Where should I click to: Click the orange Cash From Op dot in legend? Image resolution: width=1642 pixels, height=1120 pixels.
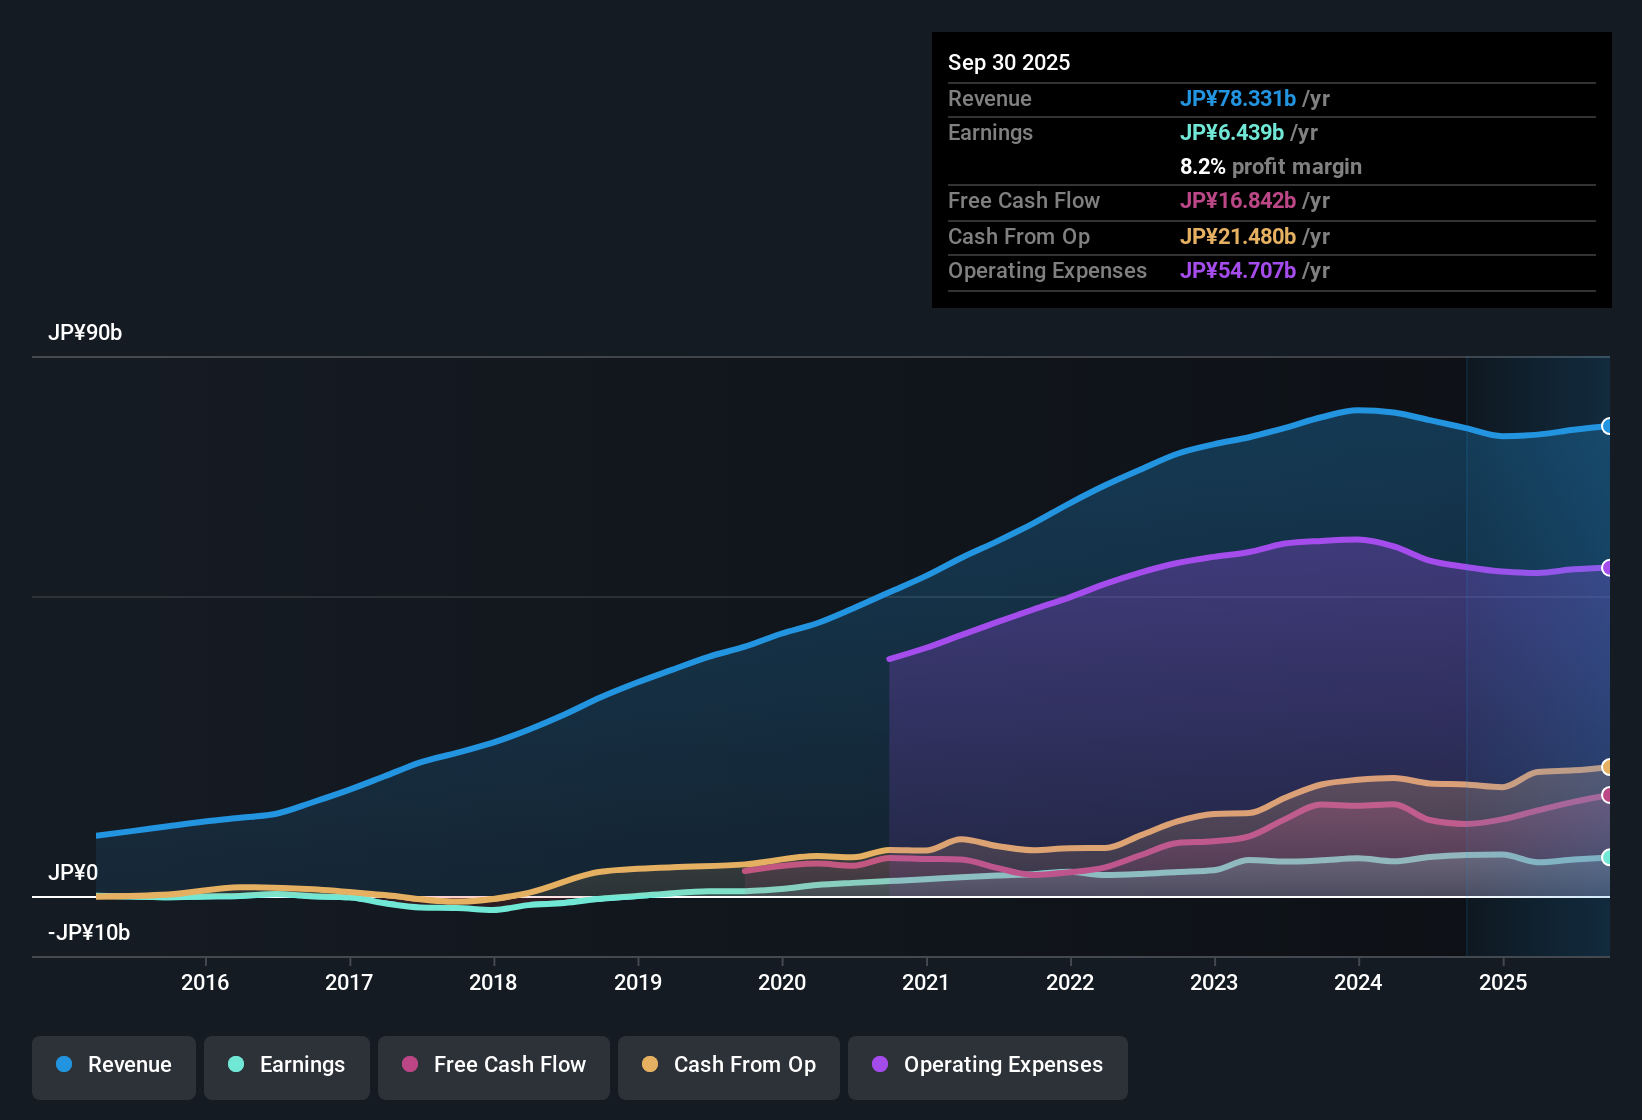click(x=650, y=1065)
